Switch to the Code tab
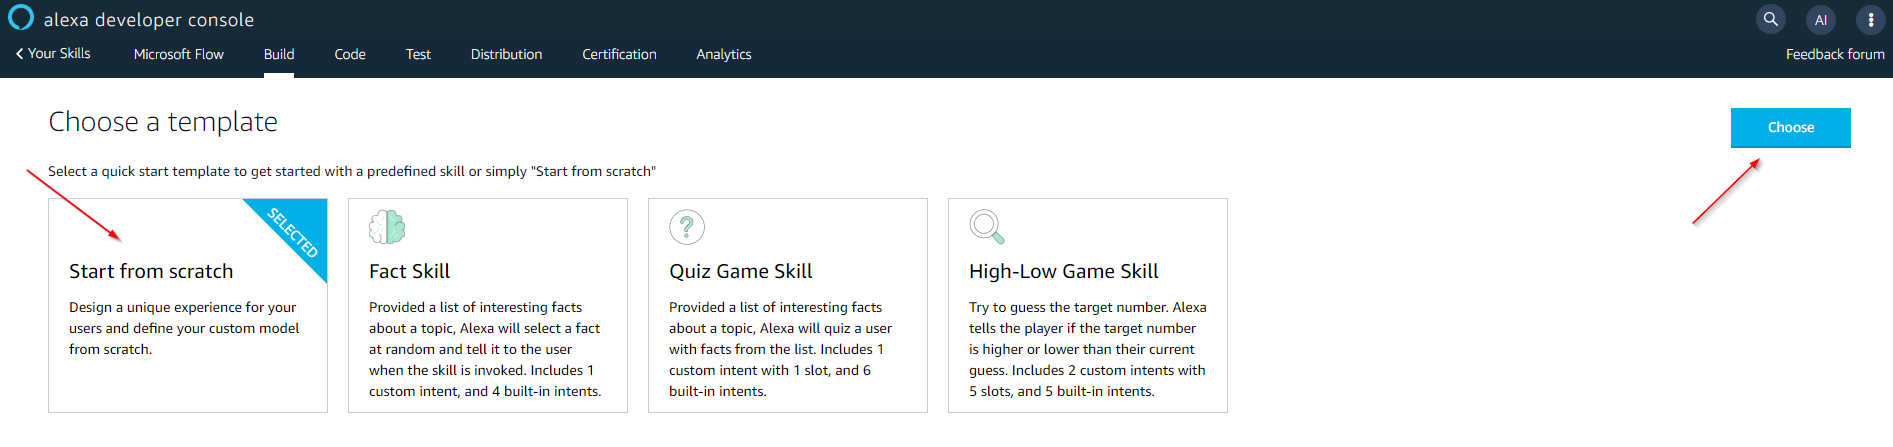The width and height of the screenshot is (1893, 447). coord(350,54)
